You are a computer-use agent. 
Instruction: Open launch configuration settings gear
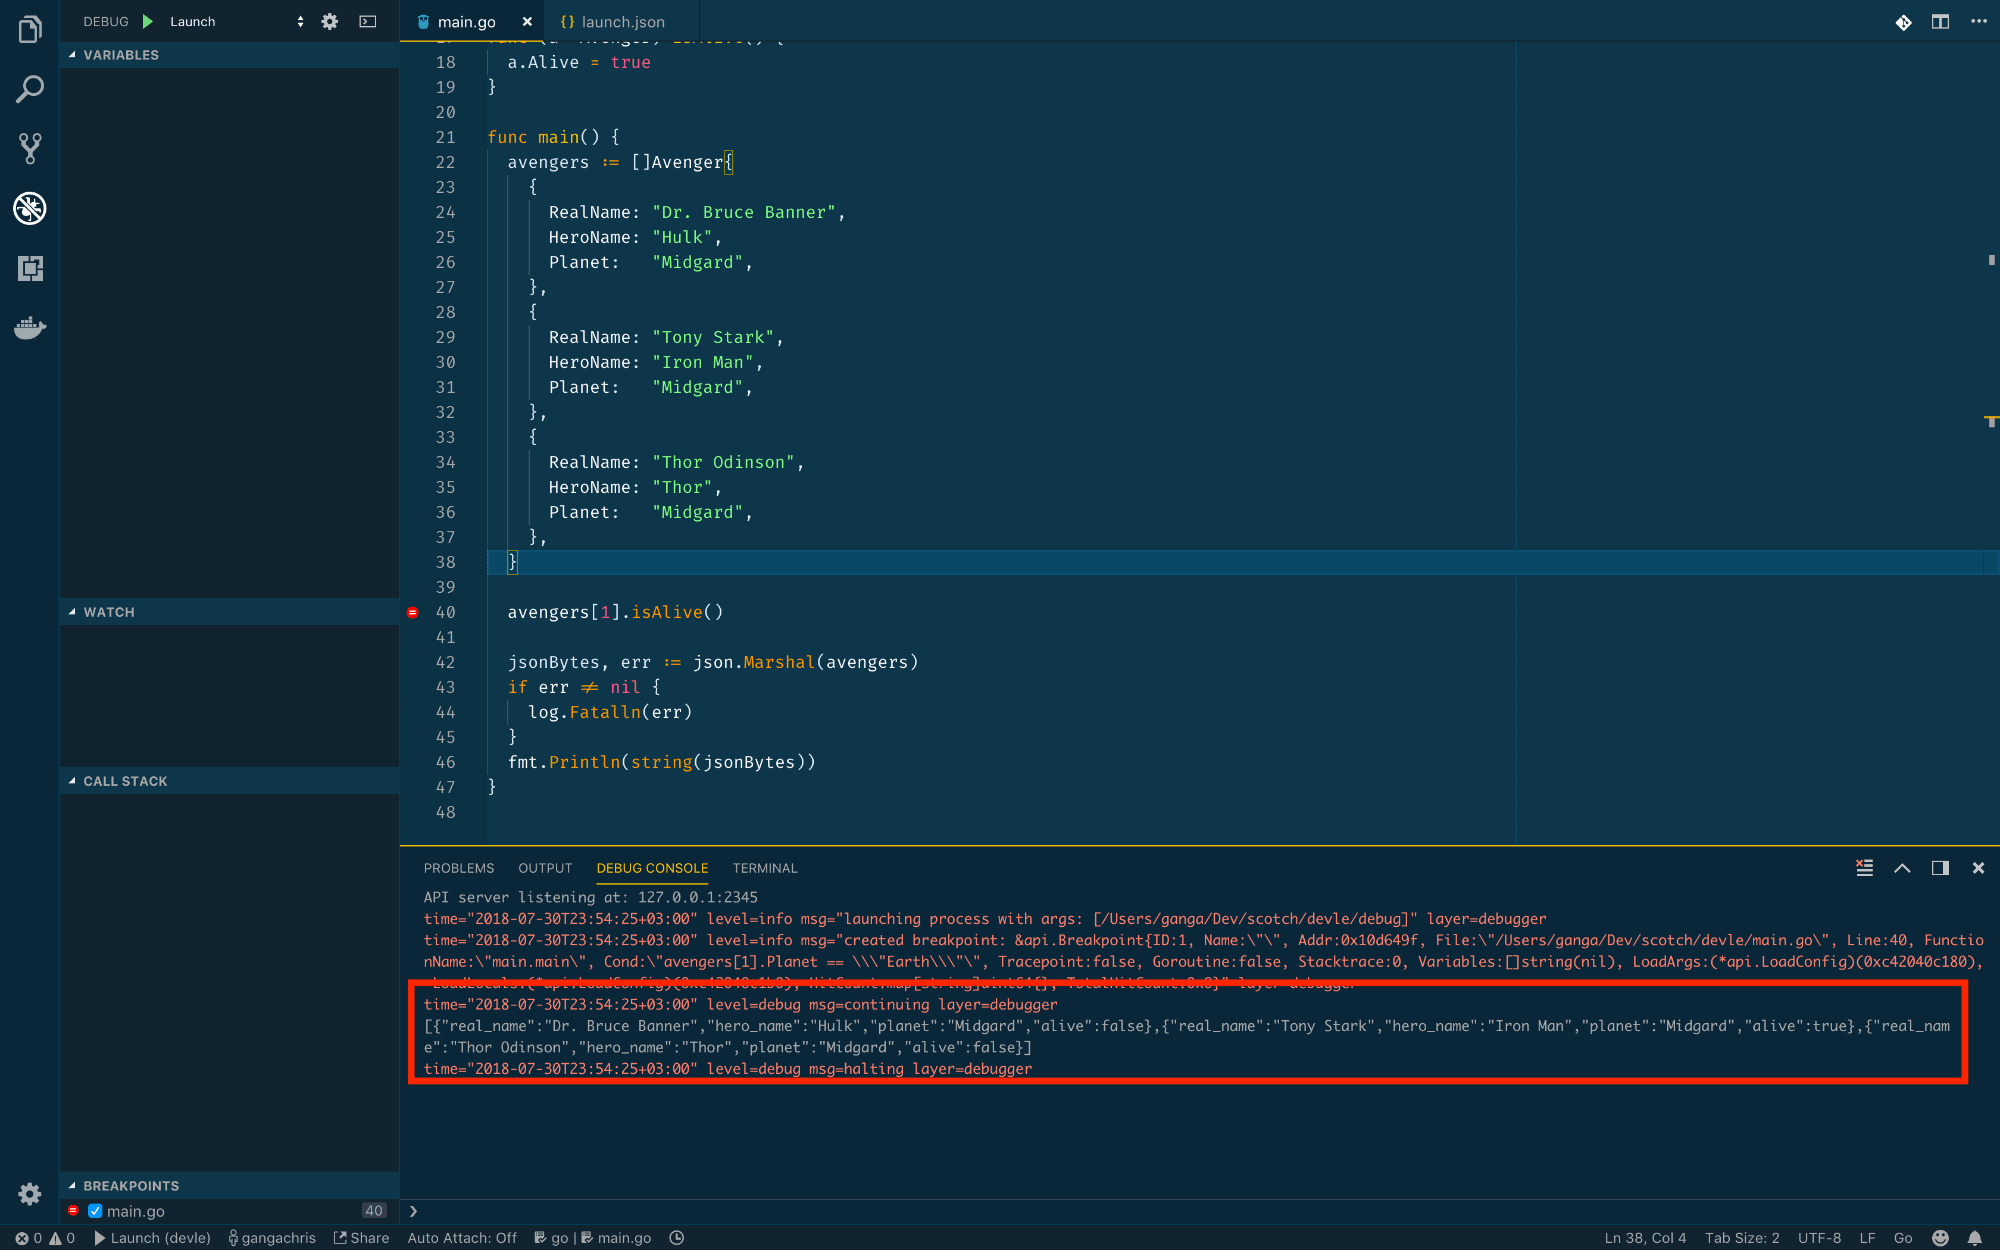329,21
